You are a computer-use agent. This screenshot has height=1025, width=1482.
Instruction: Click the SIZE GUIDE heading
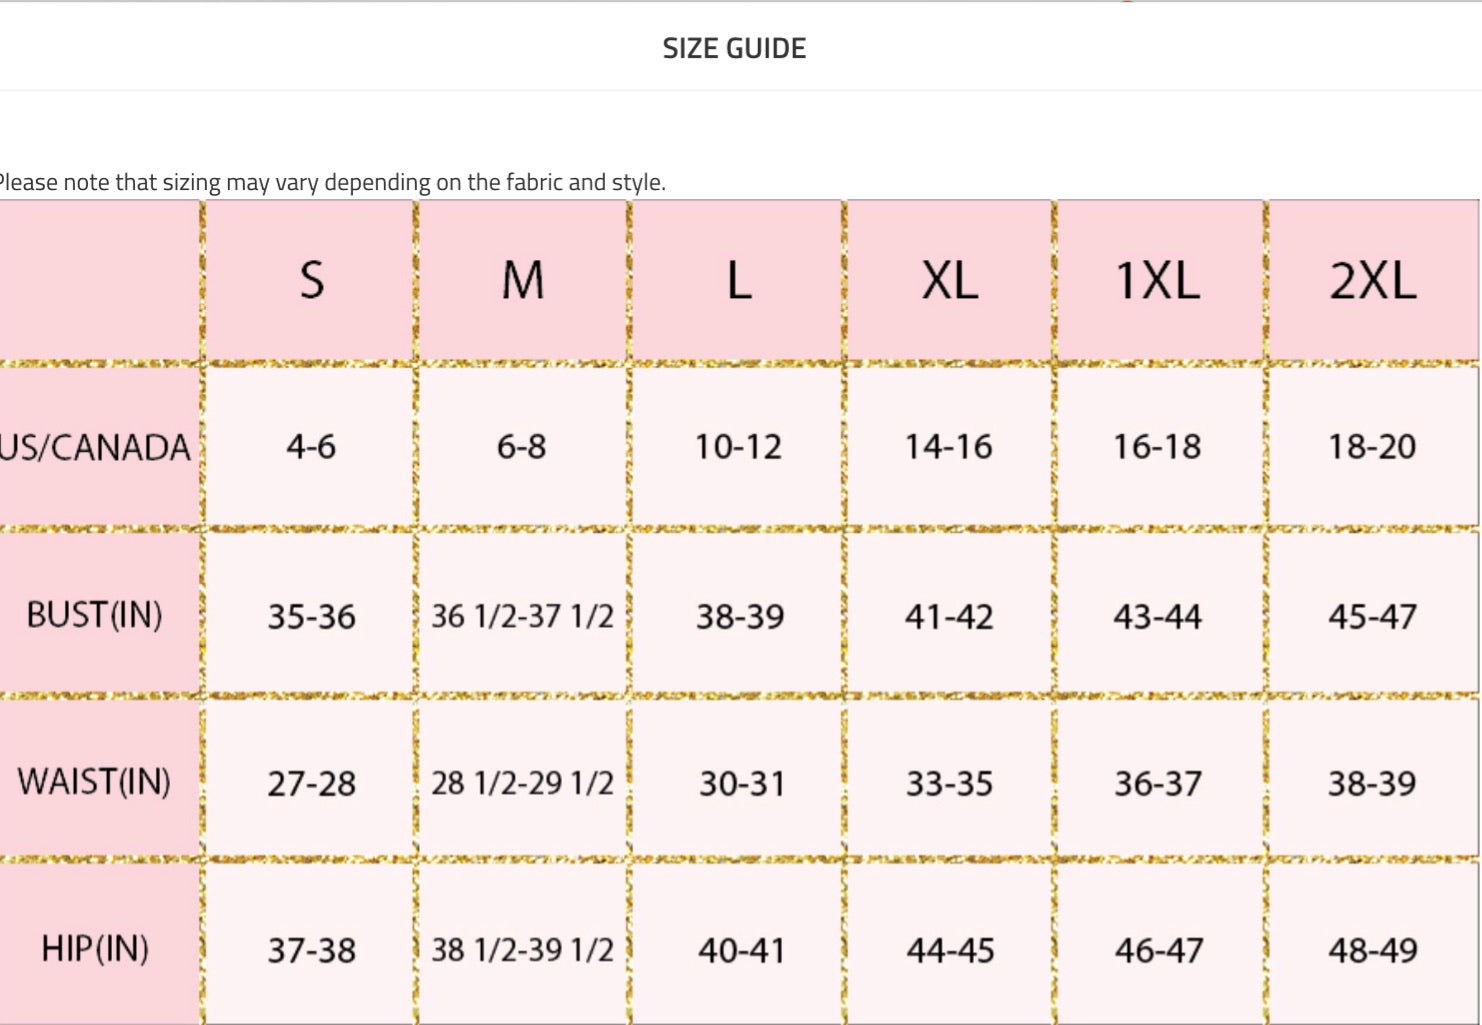(734, 48)
